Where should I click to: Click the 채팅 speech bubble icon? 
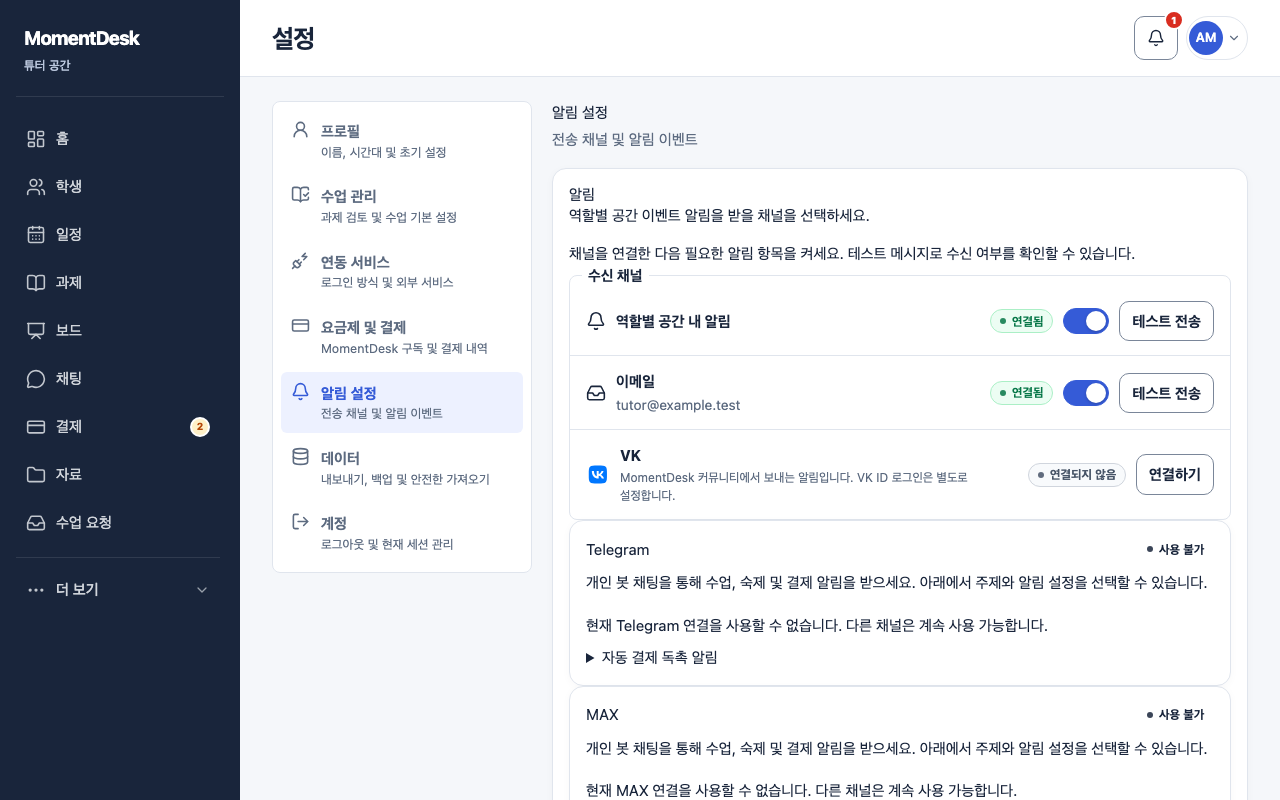36,379
